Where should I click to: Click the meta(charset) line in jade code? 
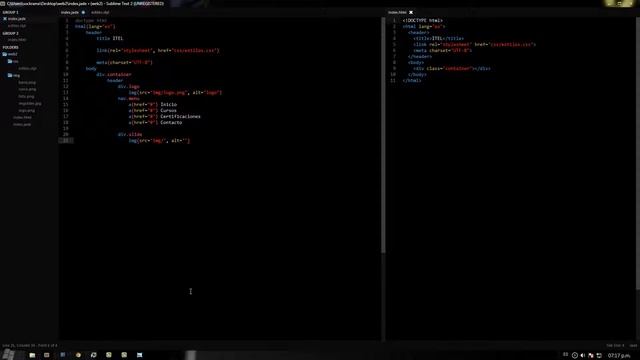tap(124, 62)
